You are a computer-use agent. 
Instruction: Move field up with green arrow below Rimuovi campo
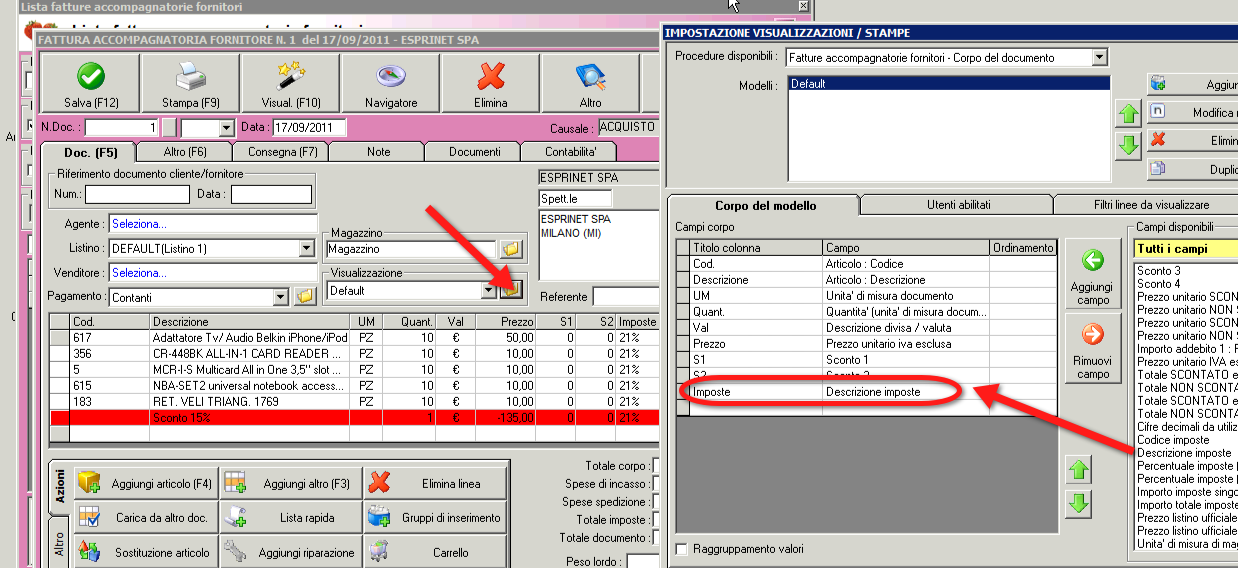pos(1078,470)
